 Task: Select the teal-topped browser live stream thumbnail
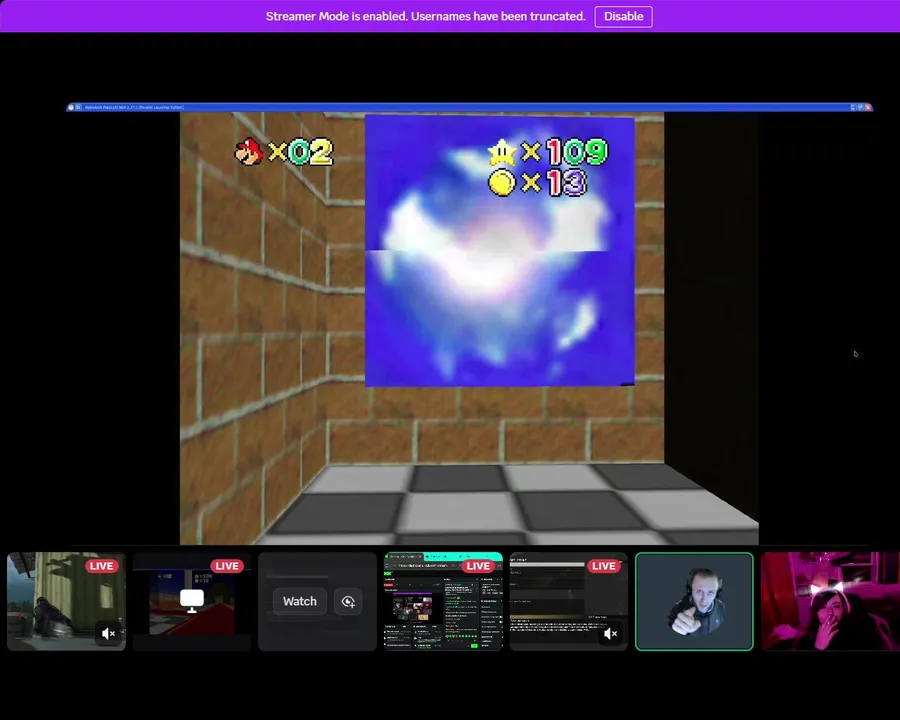click(x=443, y=601)
